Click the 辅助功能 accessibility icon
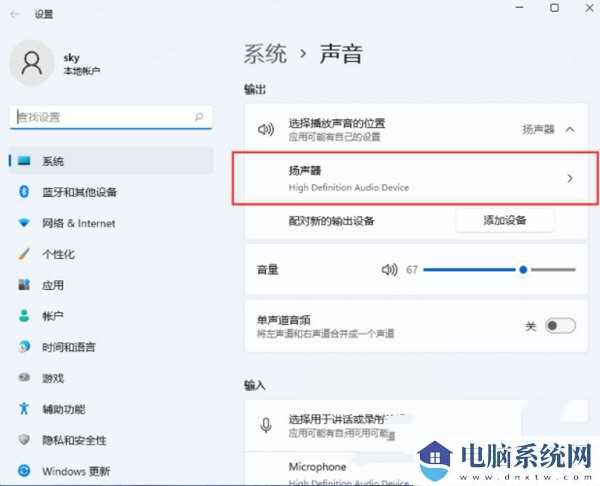 pyautogui.click(x=24, y=409)
